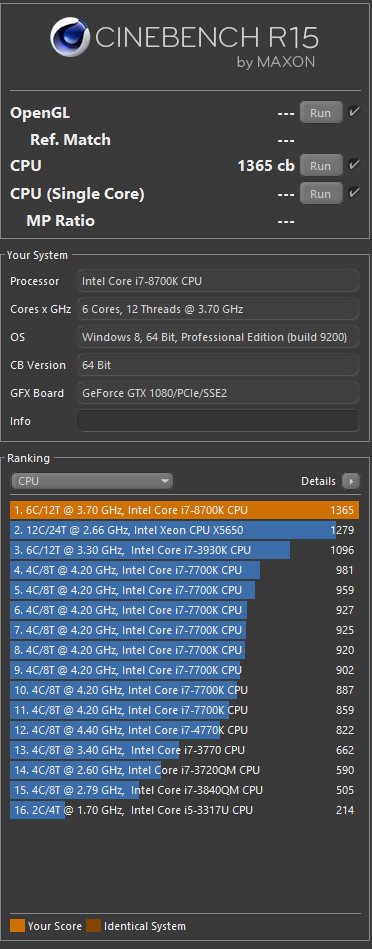Click the Cinebench sphere logo icon
Image resolution: width=372 pixels, height=949 pixels.
pyautogui.click(x=70, y=37)
